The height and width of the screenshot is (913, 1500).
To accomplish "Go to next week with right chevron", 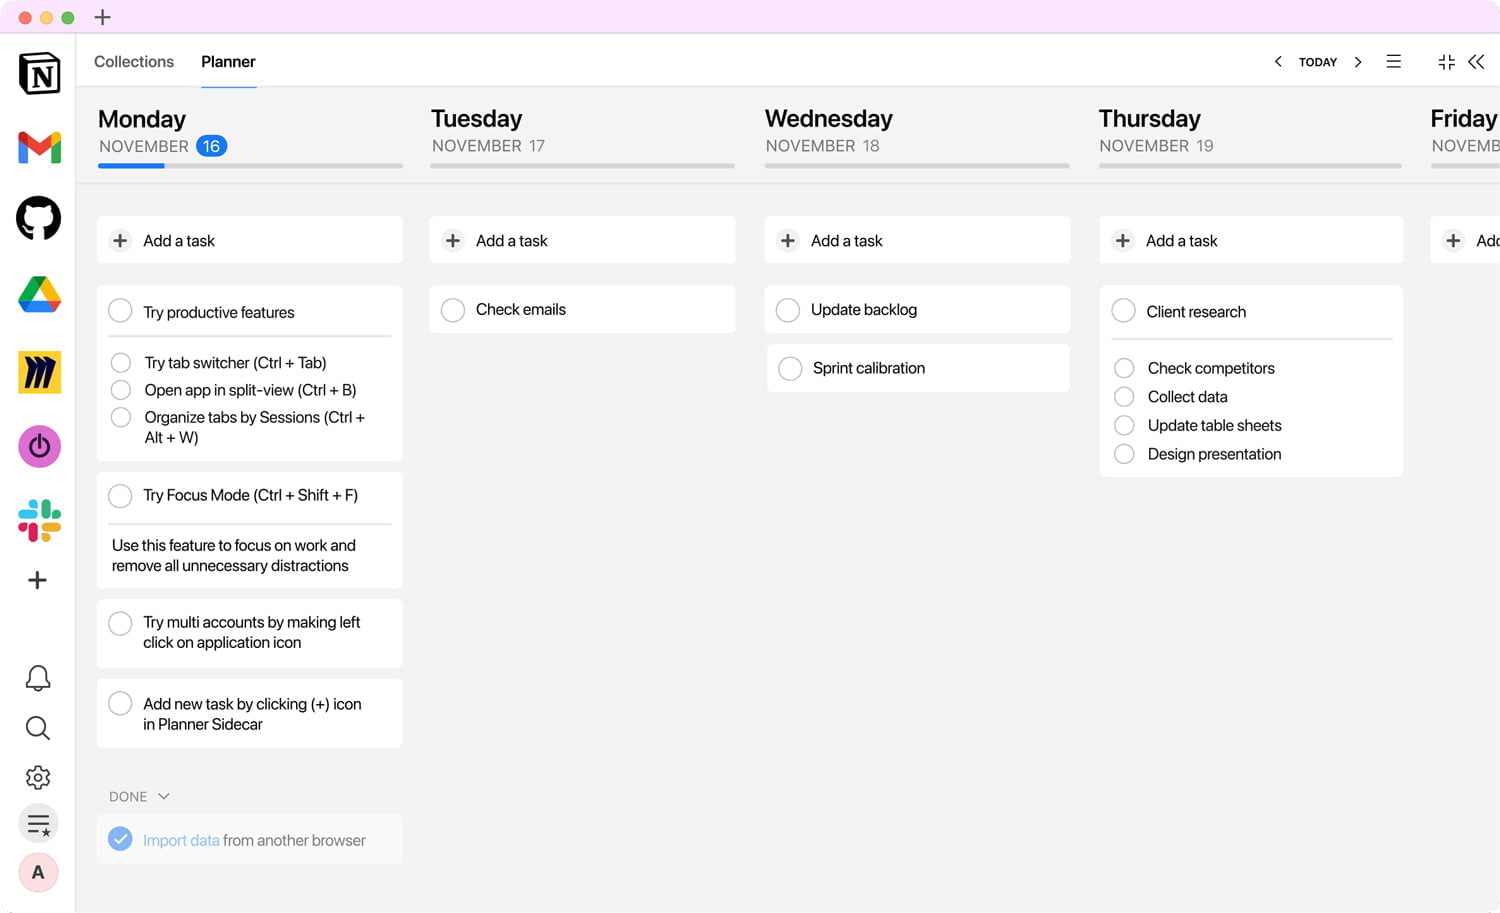I will (x=1358, y=62).
